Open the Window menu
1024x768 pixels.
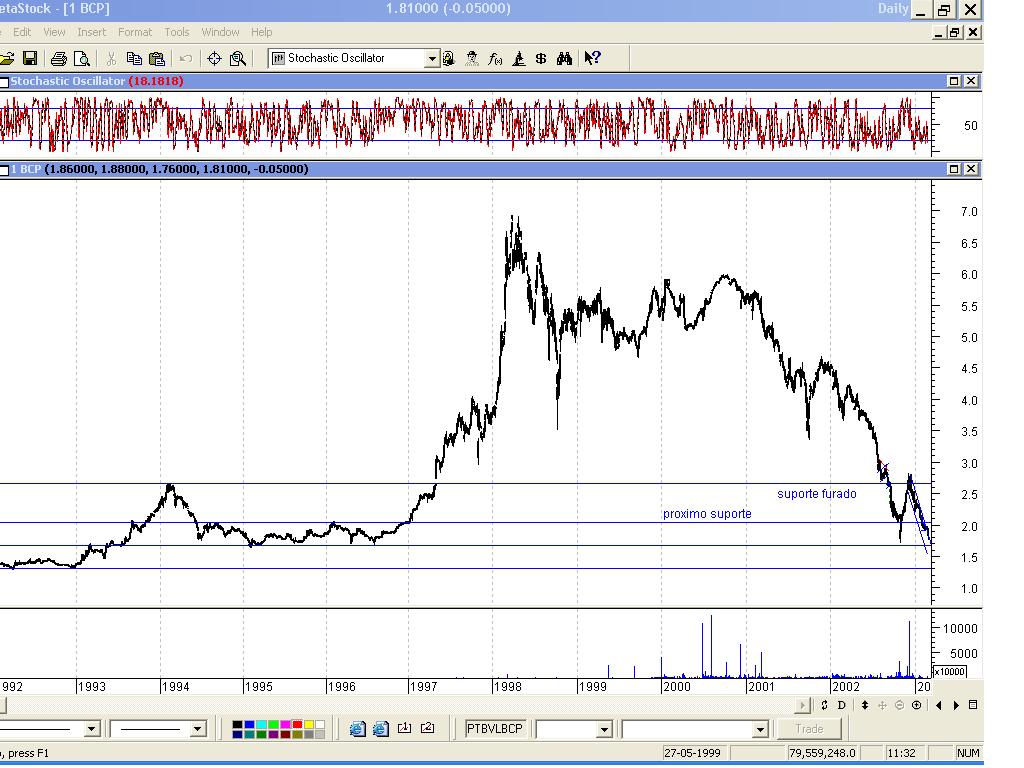pyautogui.click(x=220, y=32)
